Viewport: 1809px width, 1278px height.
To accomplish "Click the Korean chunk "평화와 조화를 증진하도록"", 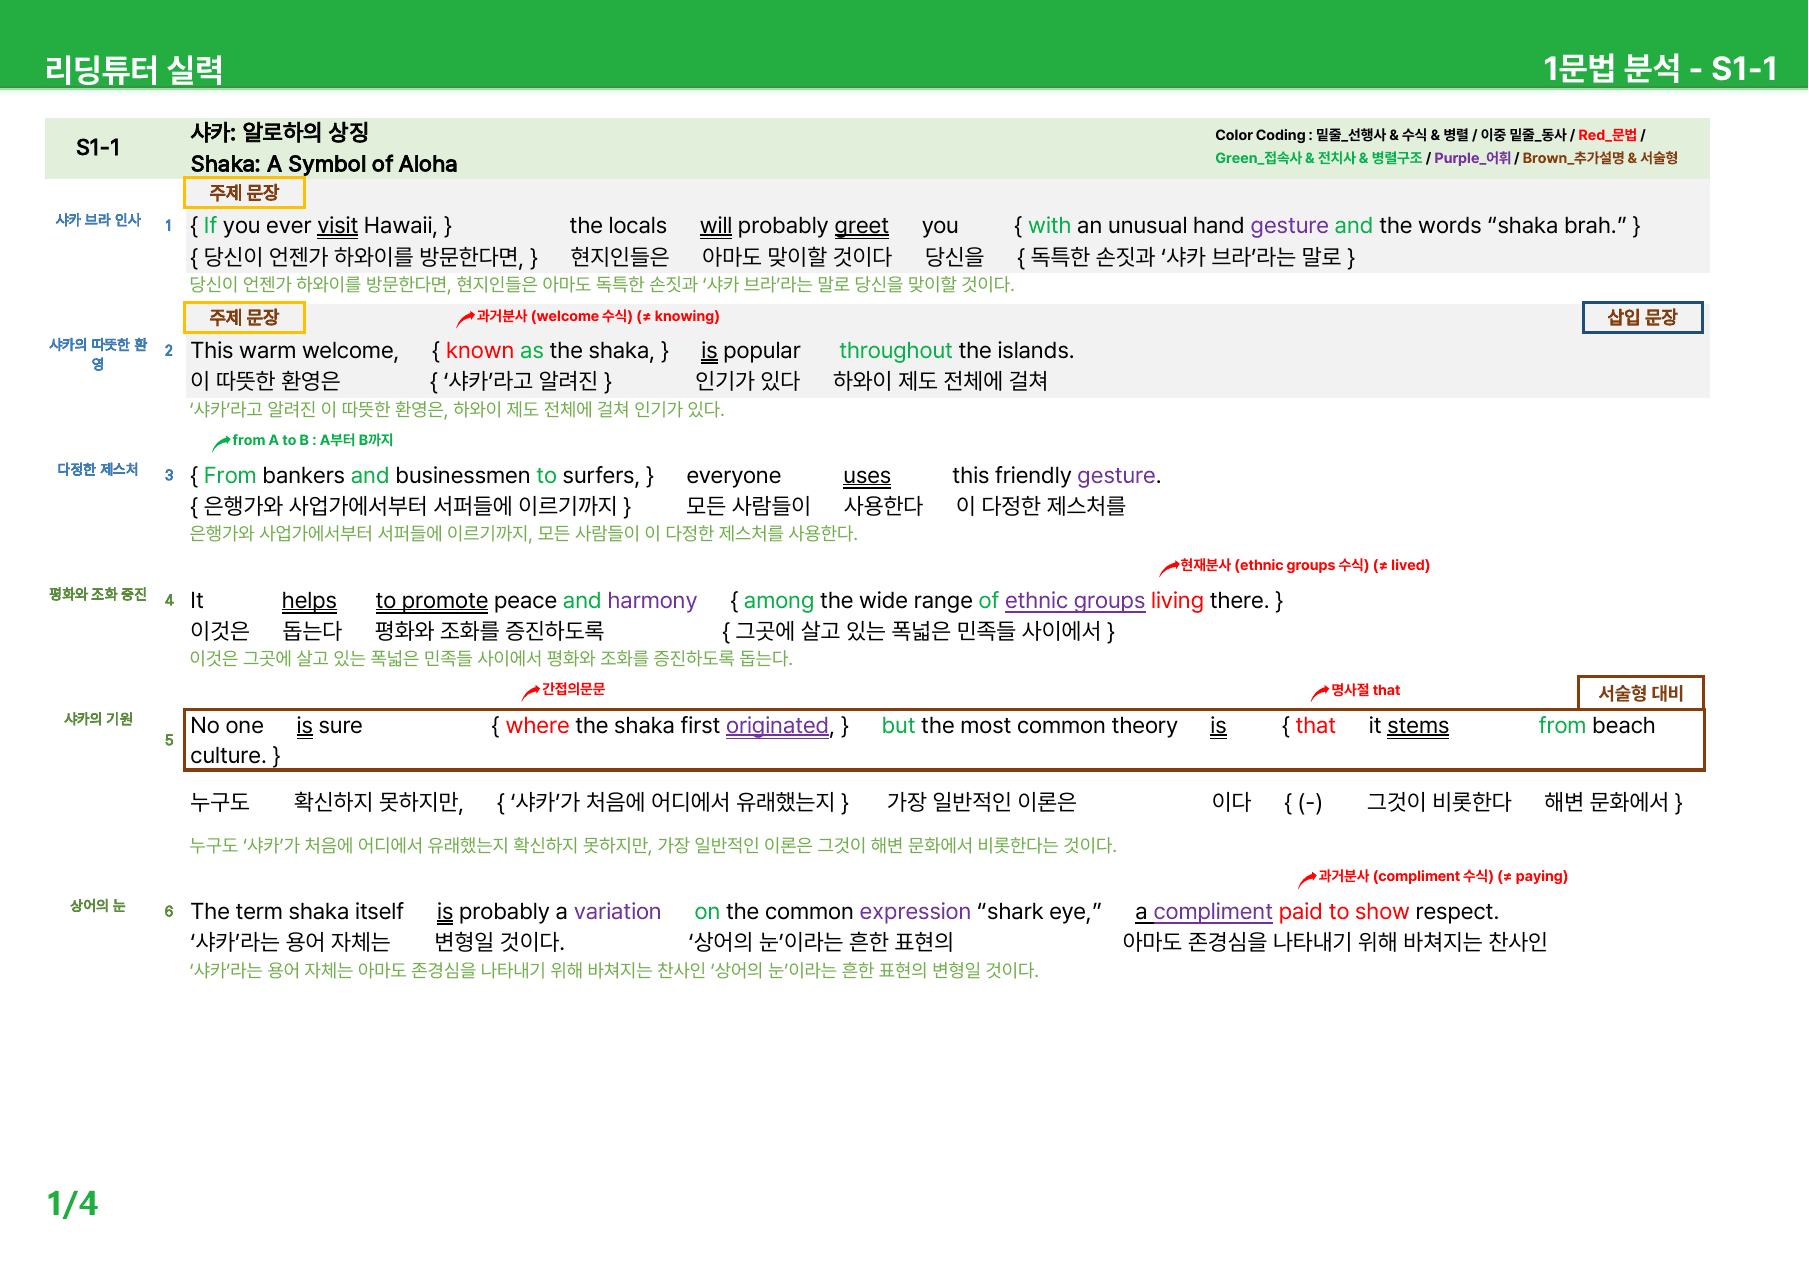I will [489, 631].
